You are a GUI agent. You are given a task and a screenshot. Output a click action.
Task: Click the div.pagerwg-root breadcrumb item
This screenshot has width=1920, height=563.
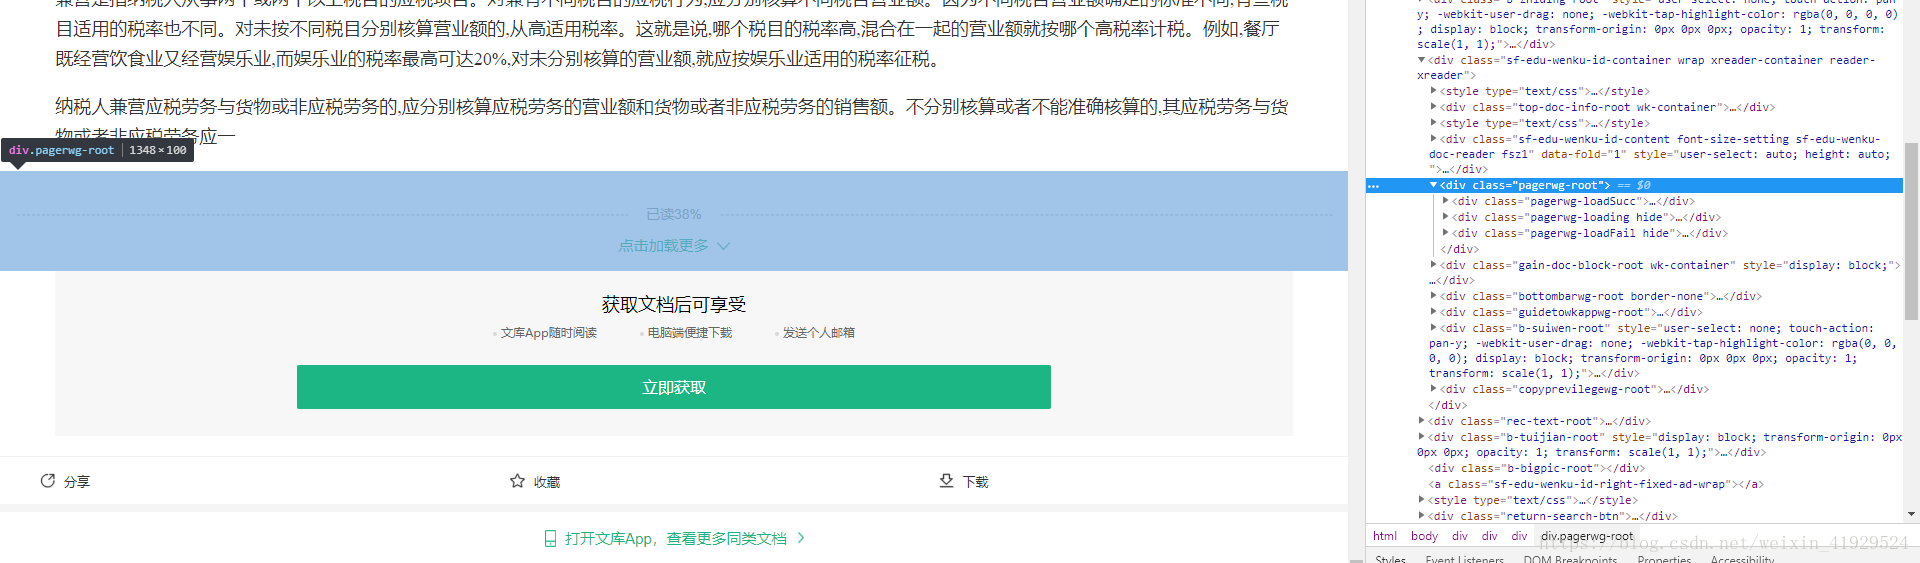(1587, 536)
